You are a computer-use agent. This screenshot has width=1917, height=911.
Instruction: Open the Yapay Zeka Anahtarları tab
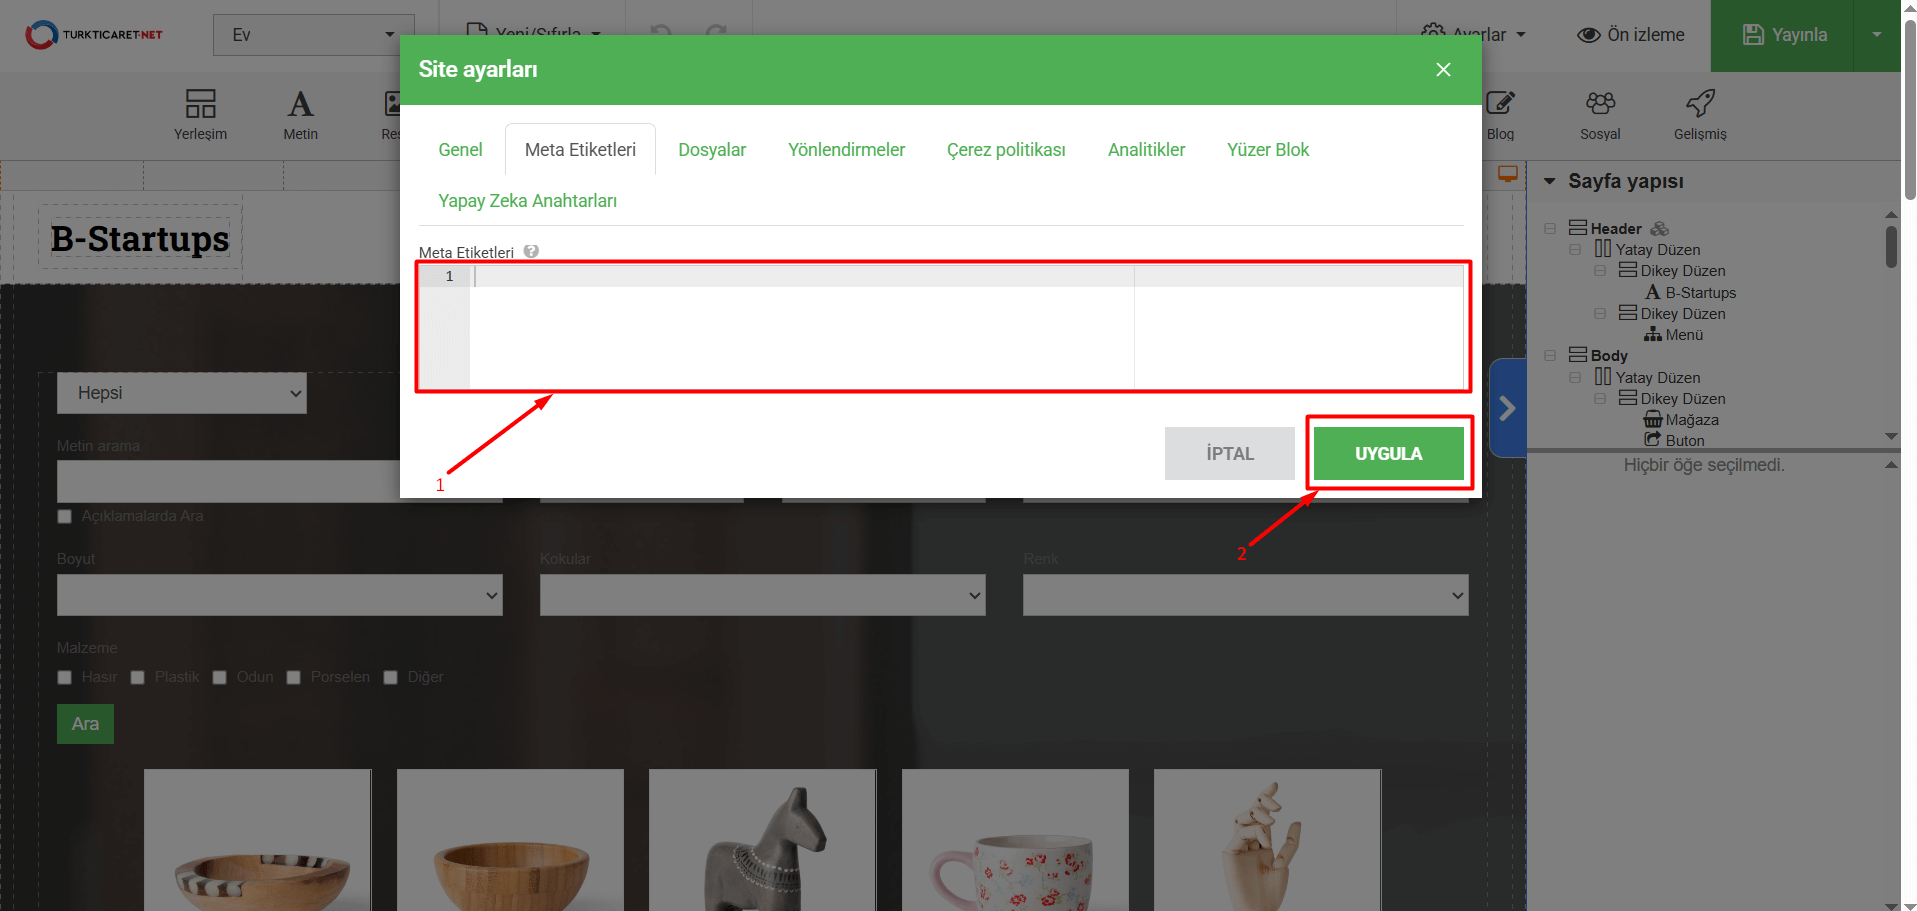pyautogui.click(x=527, y=201)
